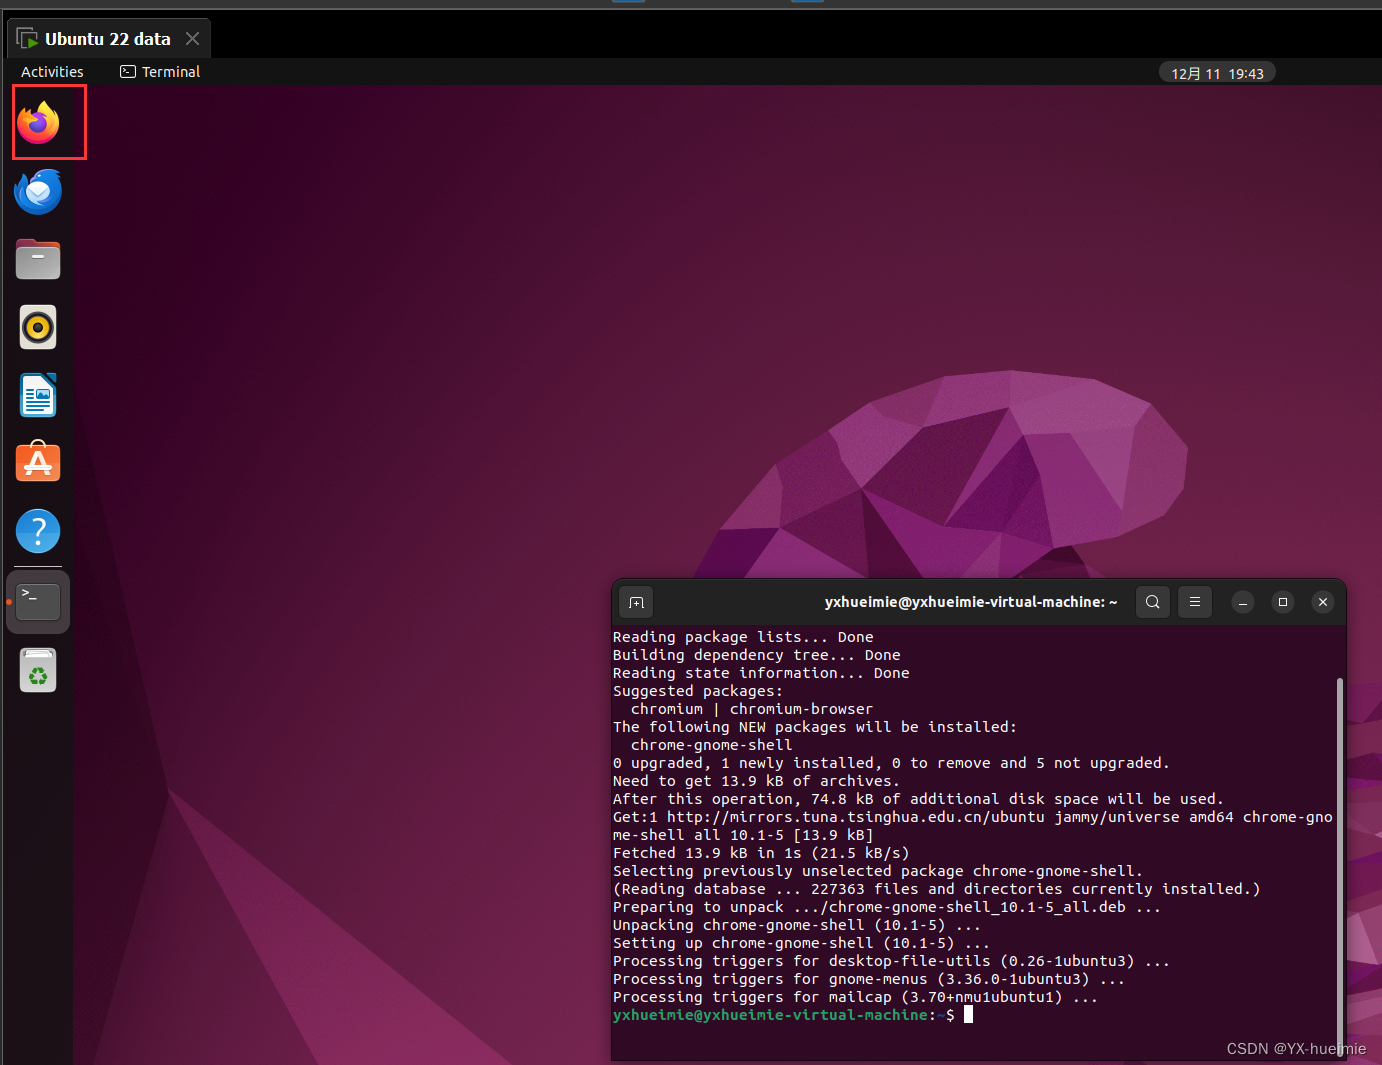Select the Terminal icon in the dock
This screenshot has height=1065, width=1382.
[x=37, y=601]
